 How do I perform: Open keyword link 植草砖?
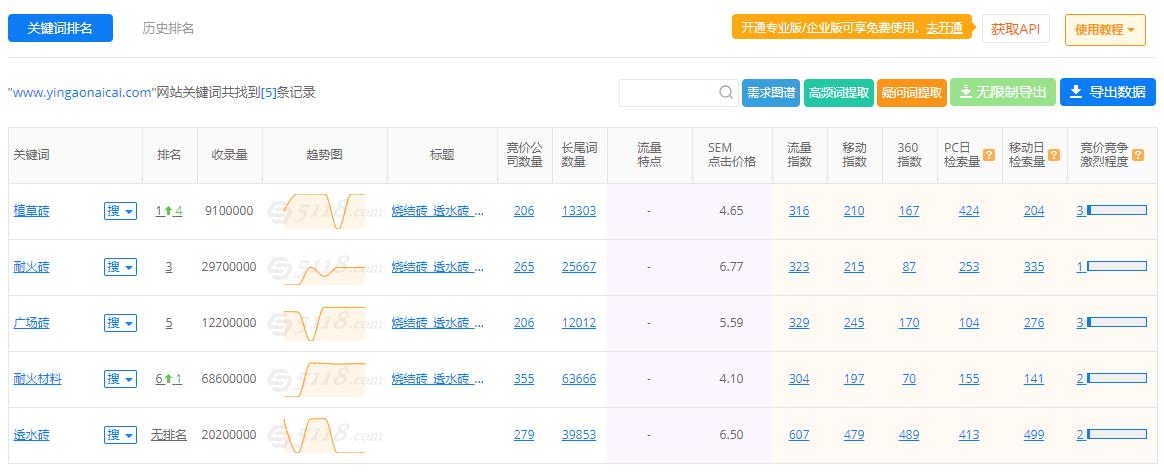pyautogui.click(x=32, y=211)
